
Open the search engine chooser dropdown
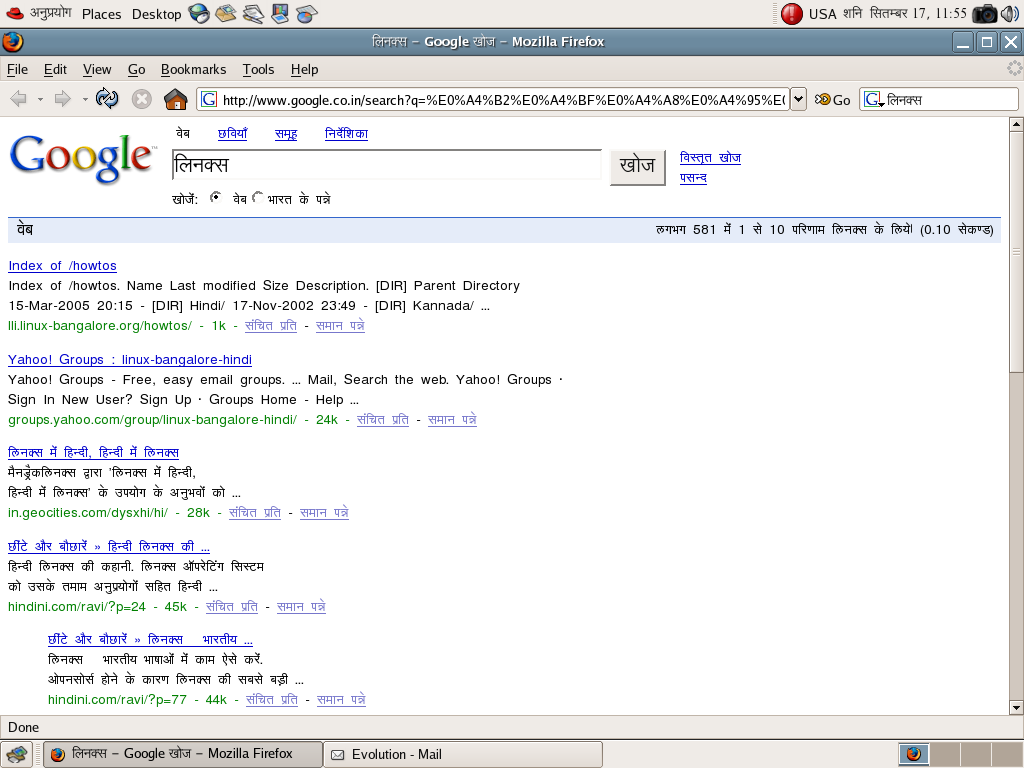tap(873, 100)
